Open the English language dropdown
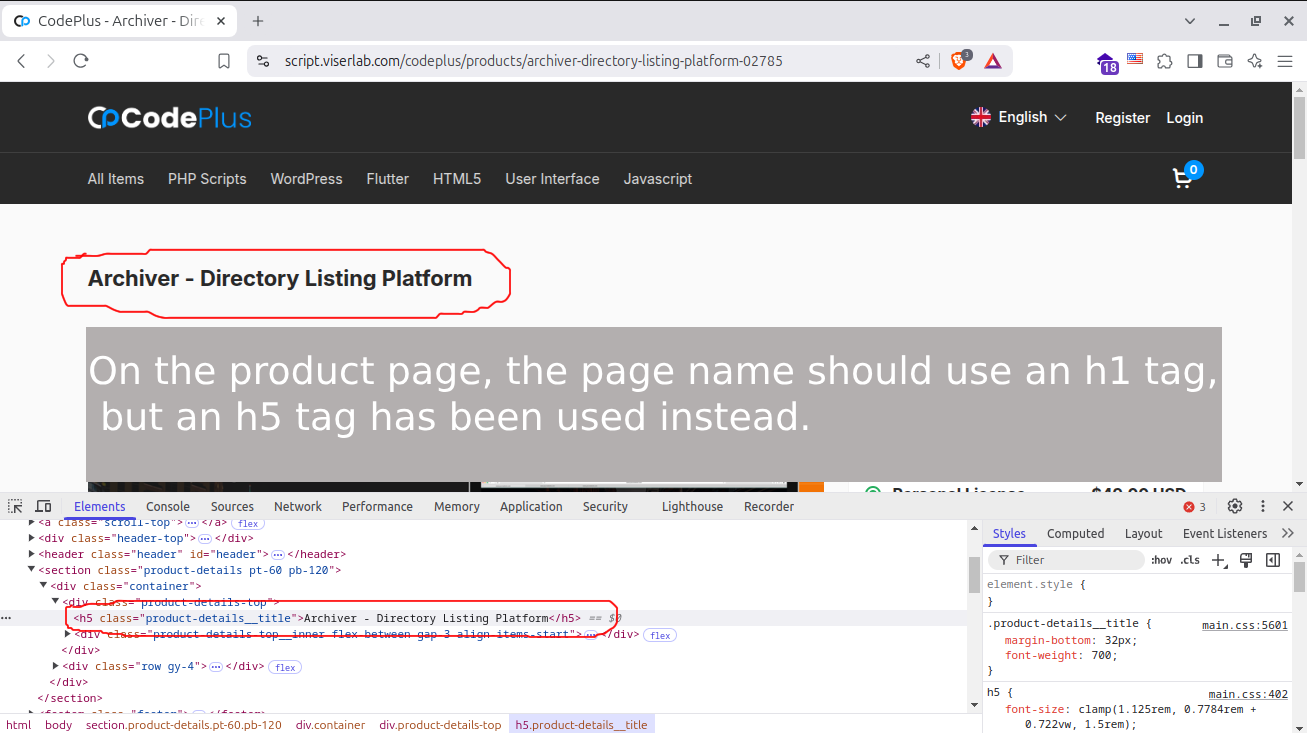 [1019, 117]
